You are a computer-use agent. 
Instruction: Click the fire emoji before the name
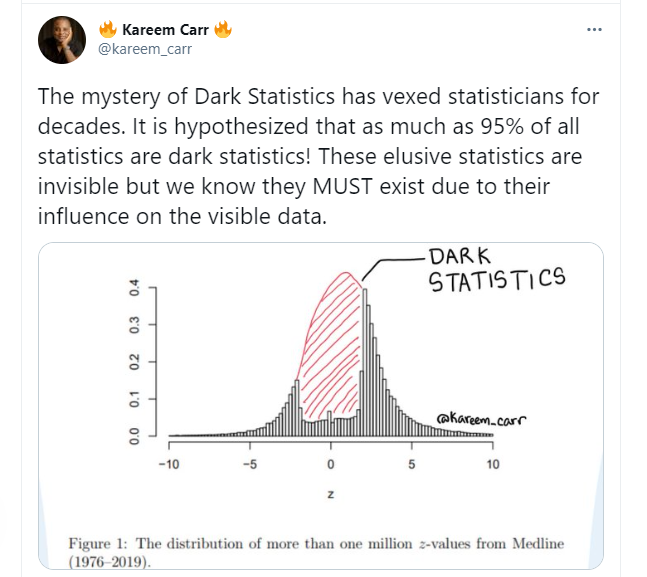point(107,29)
